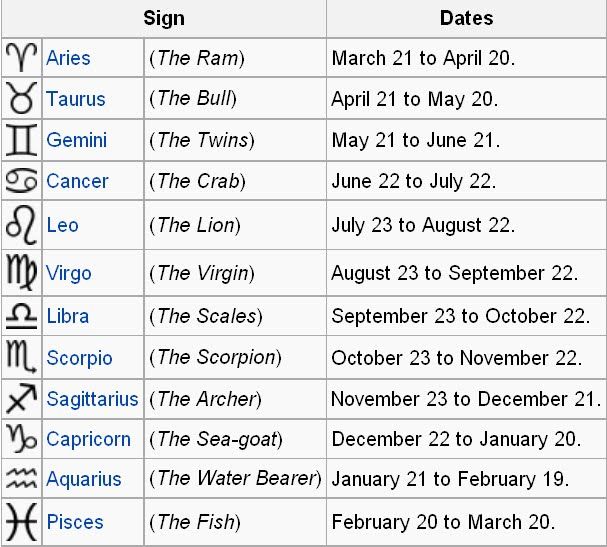Open the Aquarius link
This screenshot has width=607, height=547.
84,479
